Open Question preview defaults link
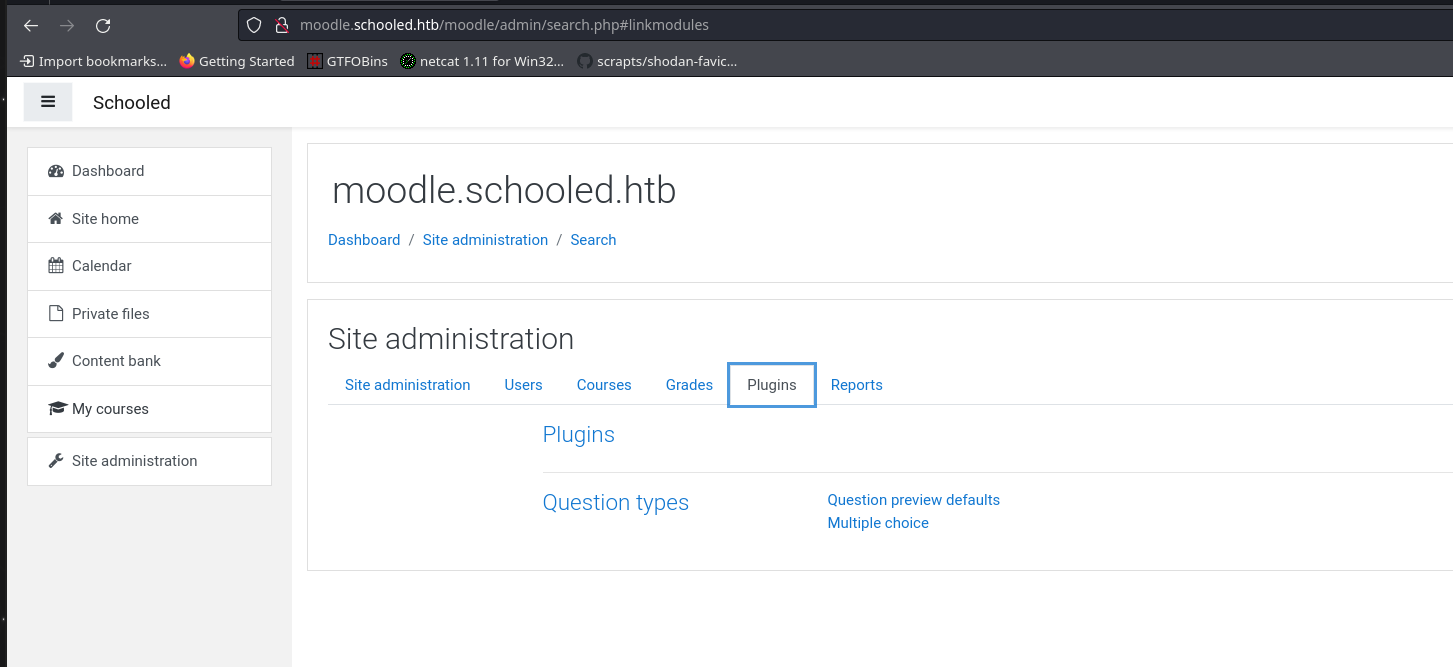 tap(914, 500)
